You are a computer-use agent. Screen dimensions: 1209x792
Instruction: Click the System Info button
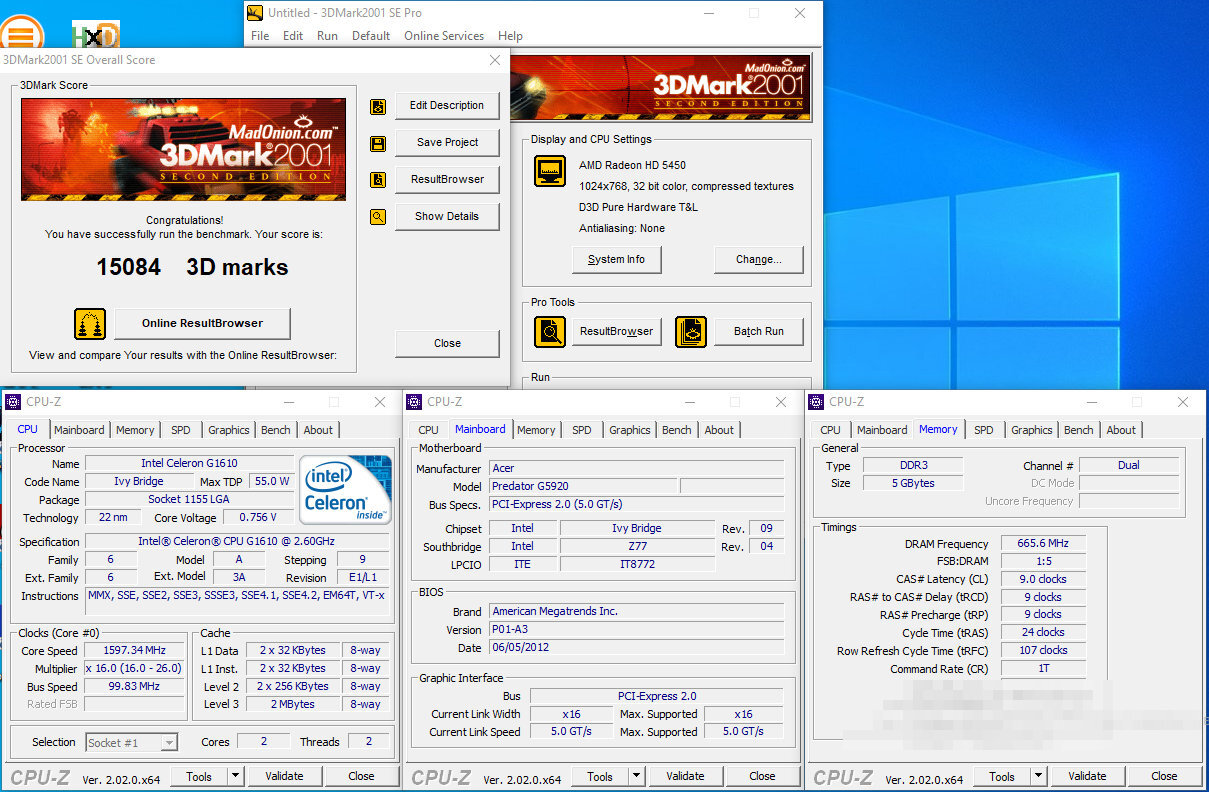pyautogui.click(x=616, y=260)
